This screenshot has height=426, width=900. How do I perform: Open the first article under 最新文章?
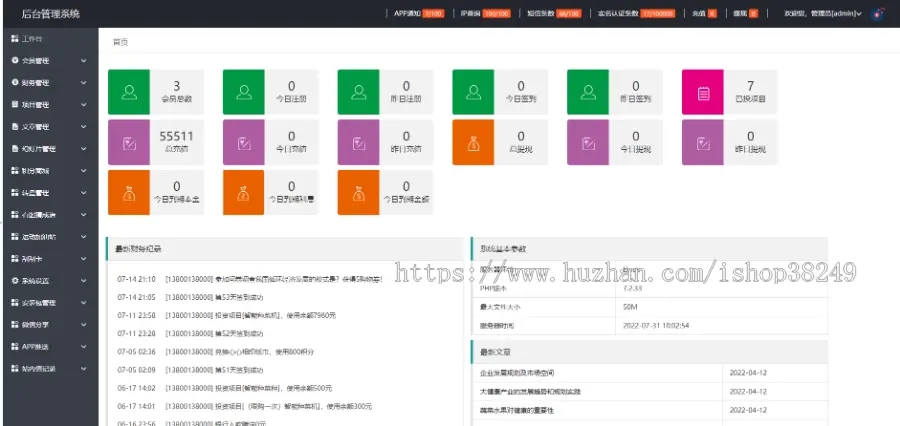(x=522, y=373)
